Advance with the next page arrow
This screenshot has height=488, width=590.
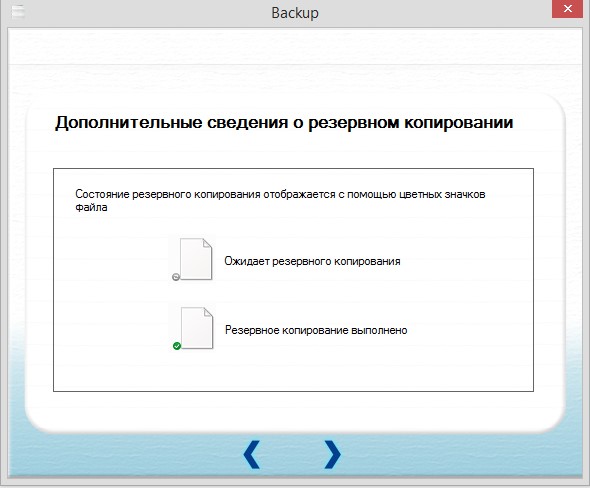click(332, 455)
